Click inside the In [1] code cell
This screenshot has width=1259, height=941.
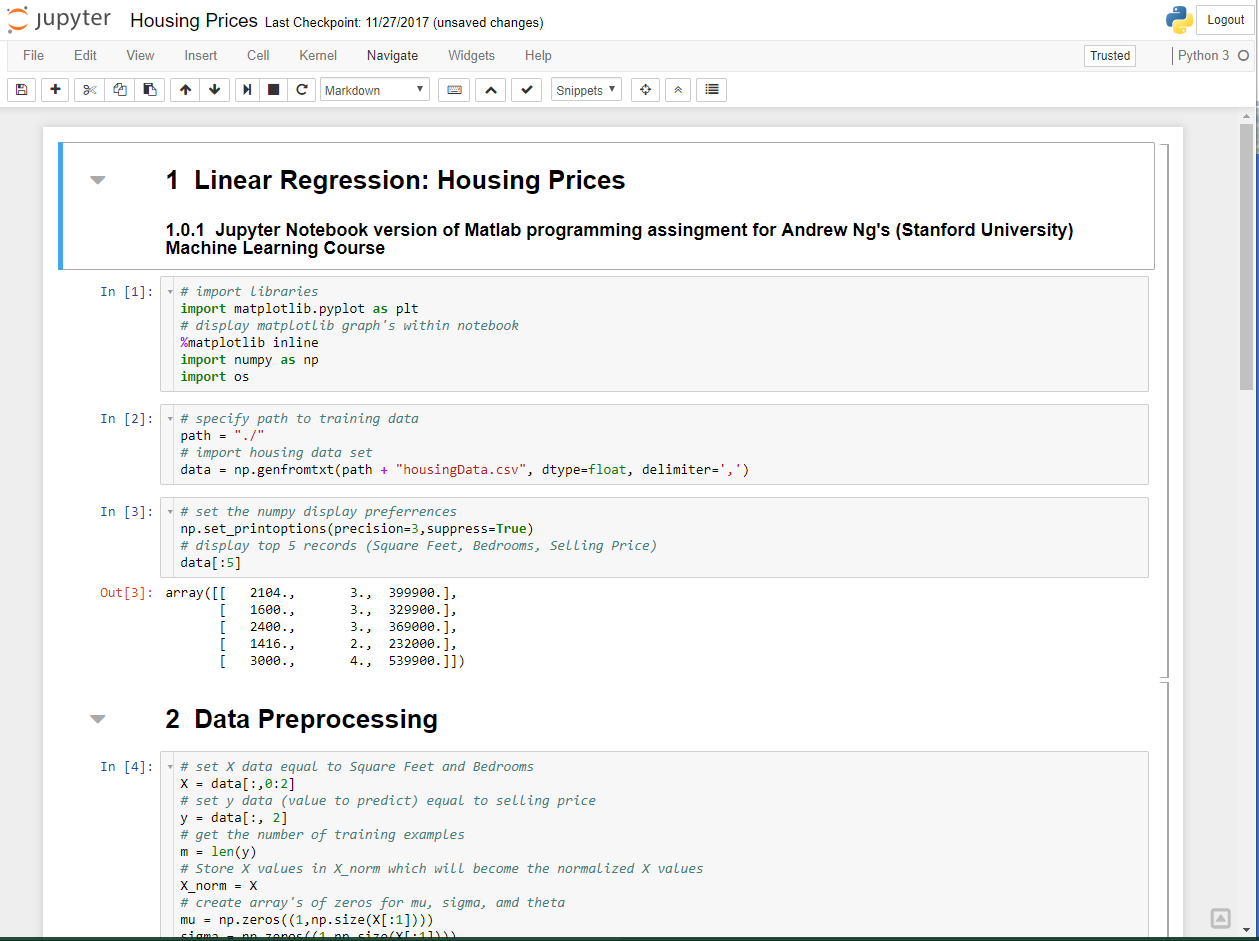coord(654,334)
